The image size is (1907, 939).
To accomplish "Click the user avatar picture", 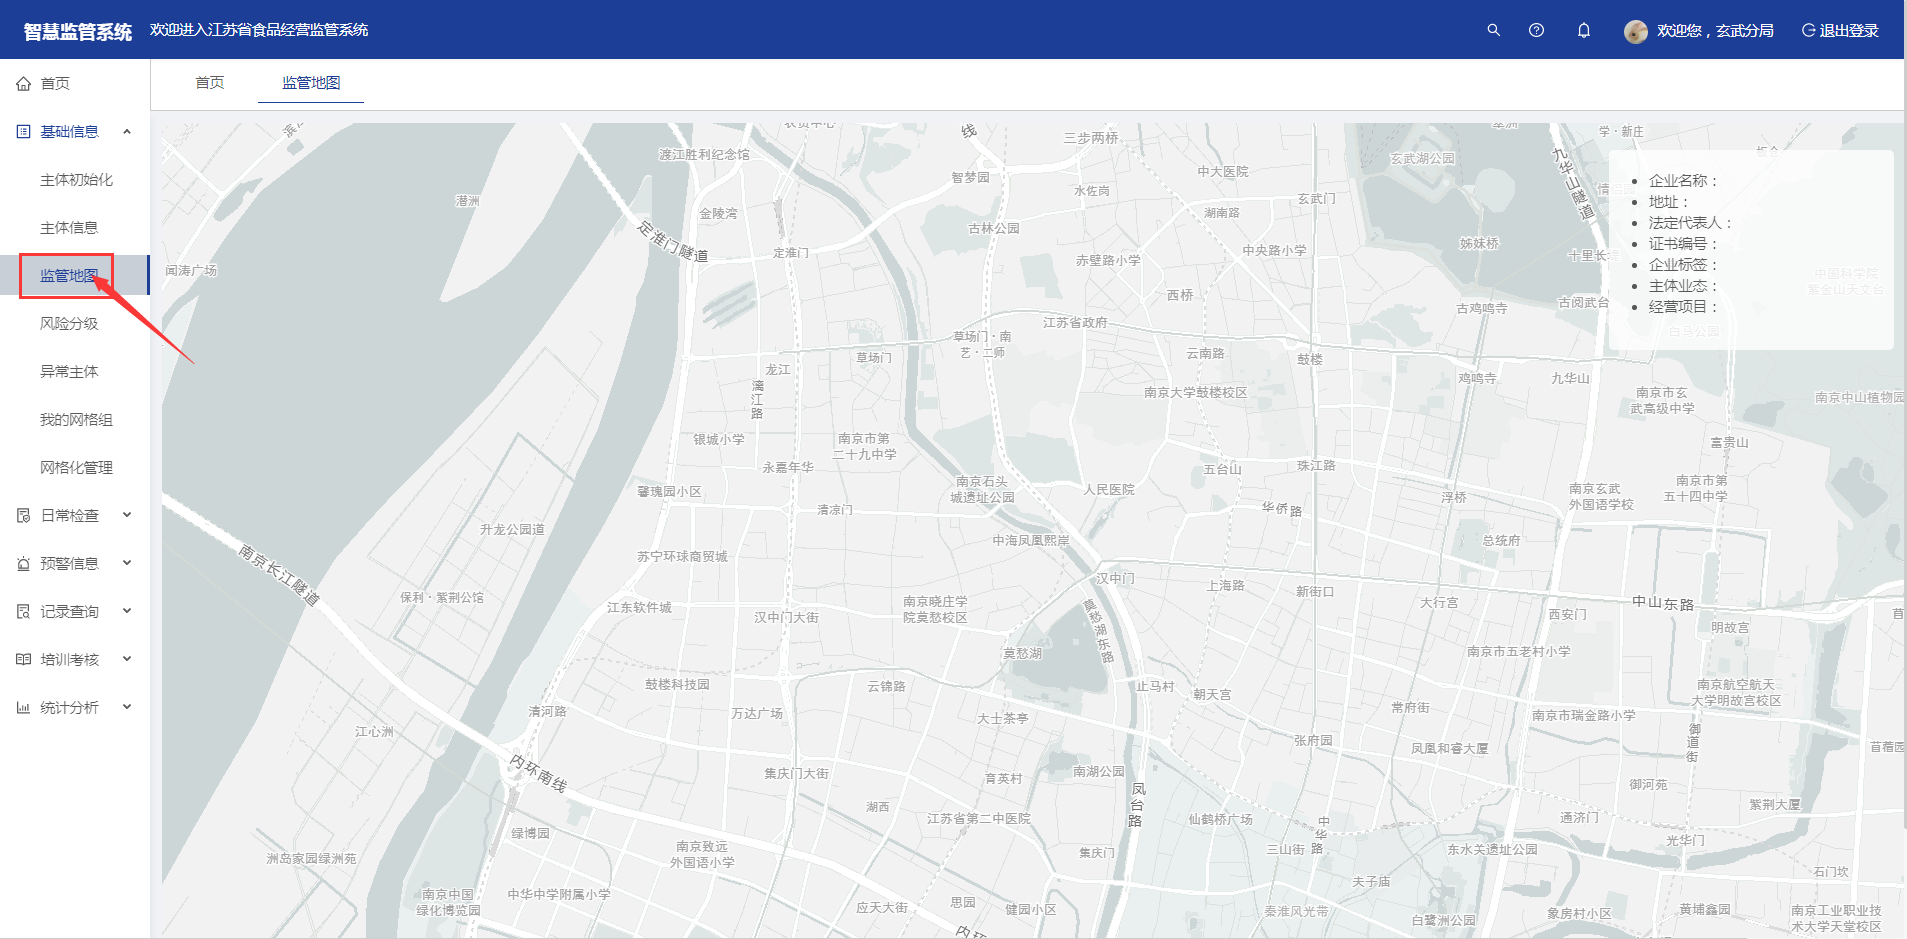I will click(1636, 31).
